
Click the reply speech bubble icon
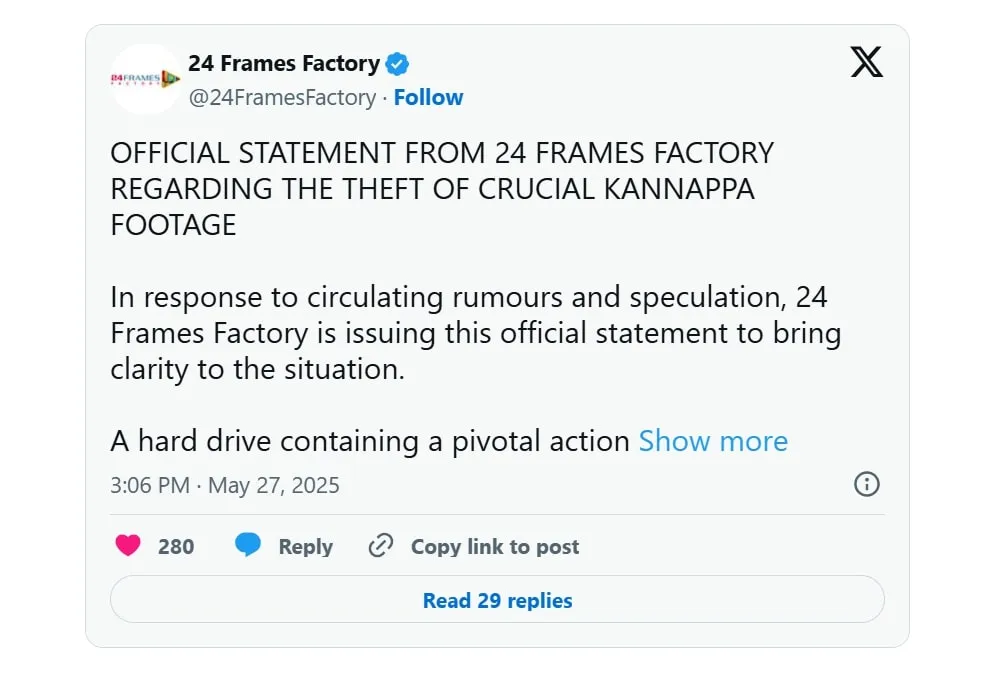tap(248, 546)
